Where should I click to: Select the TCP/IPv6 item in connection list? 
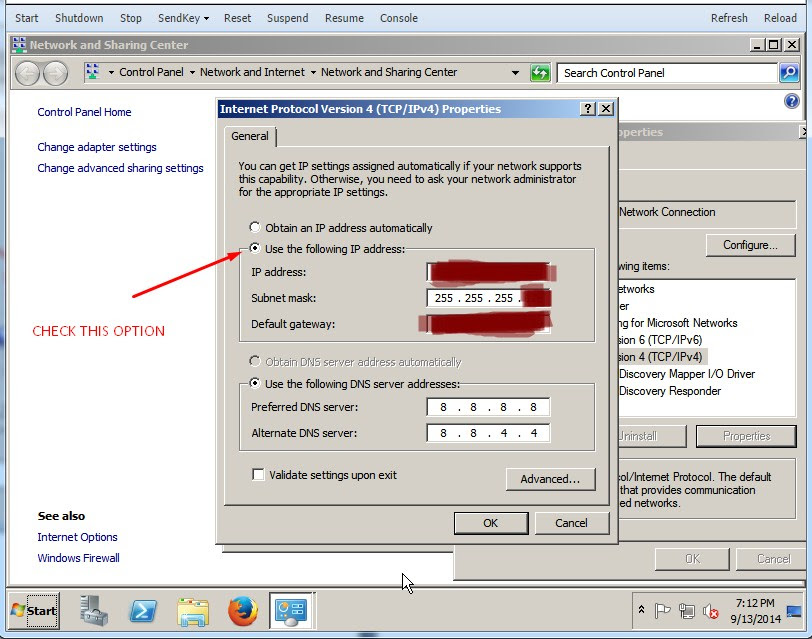[x=661, y=340]
